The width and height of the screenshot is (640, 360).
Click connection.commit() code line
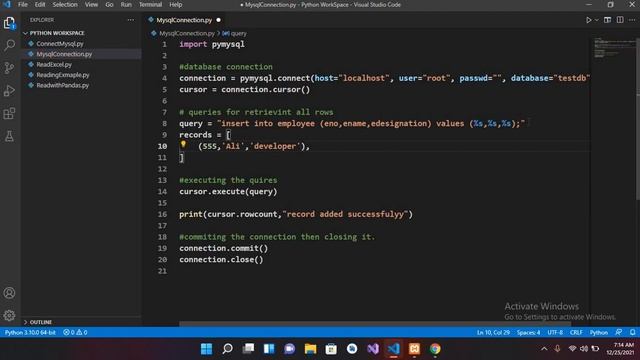click(x=224, y=248)
